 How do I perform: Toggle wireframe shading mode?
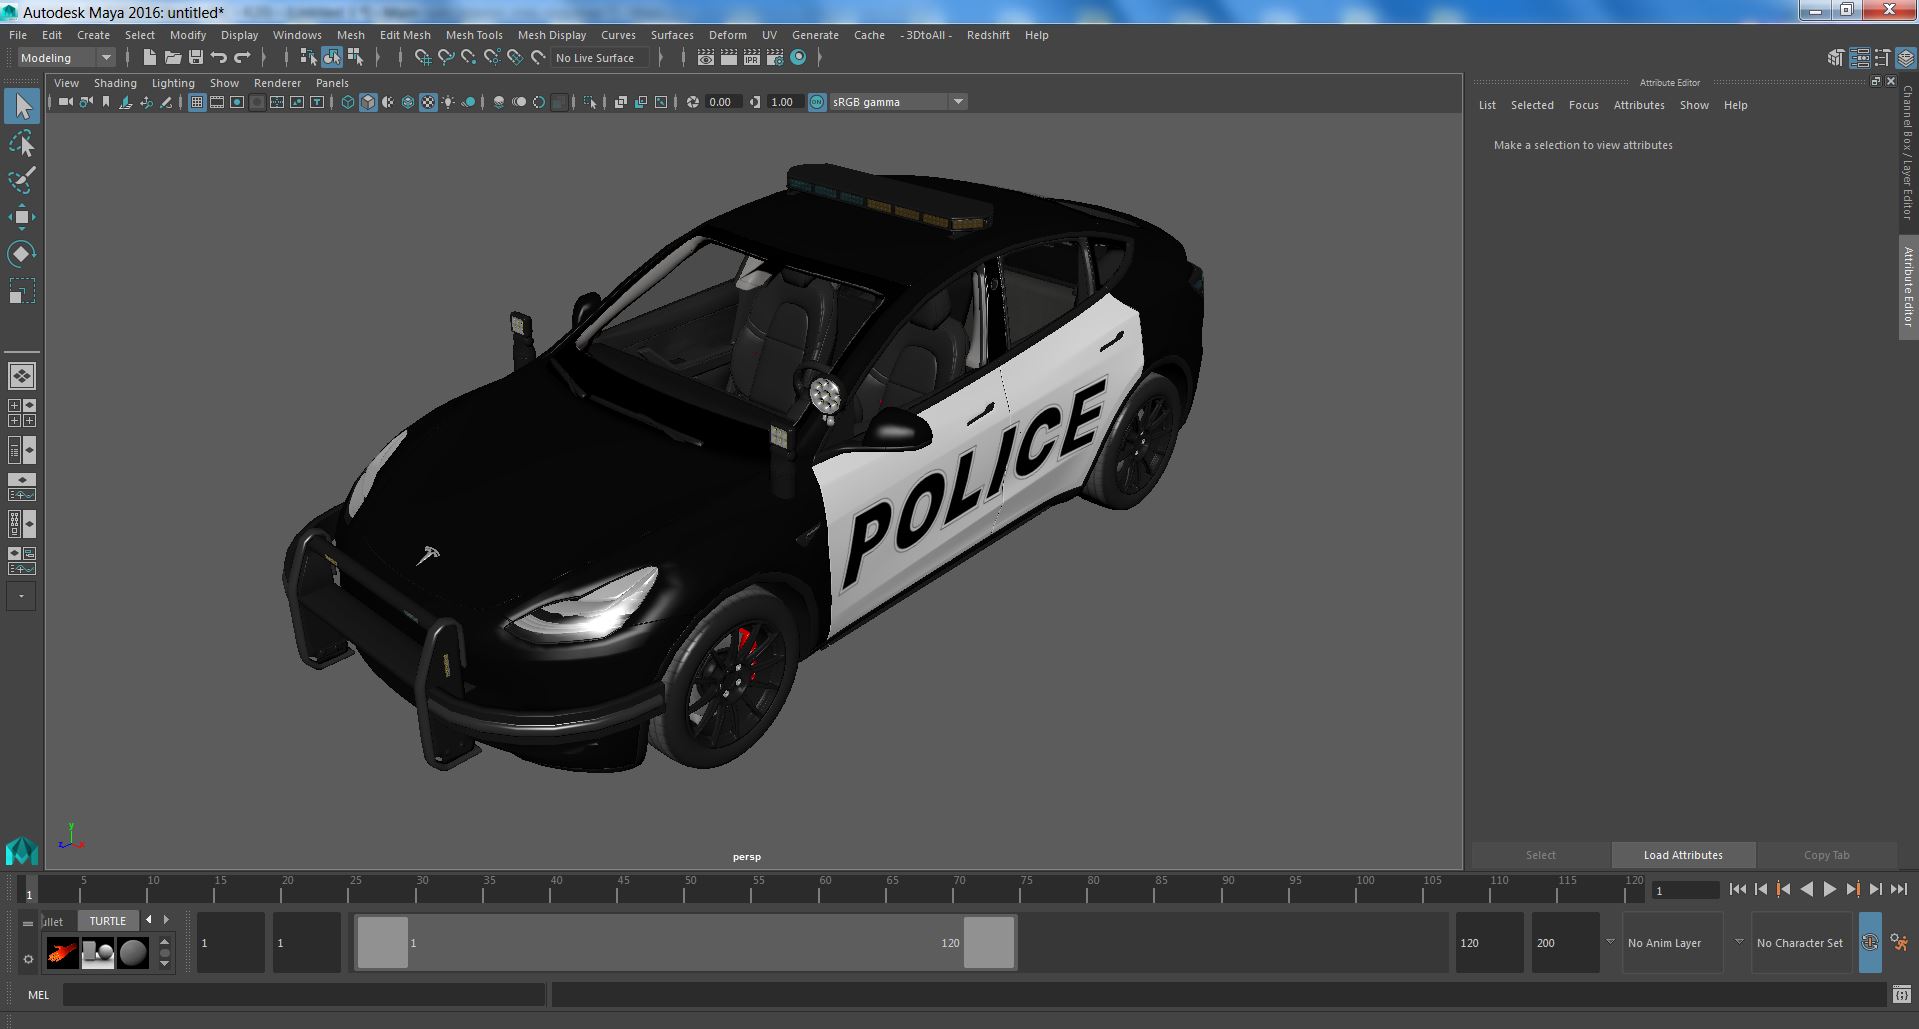point(348,102)
